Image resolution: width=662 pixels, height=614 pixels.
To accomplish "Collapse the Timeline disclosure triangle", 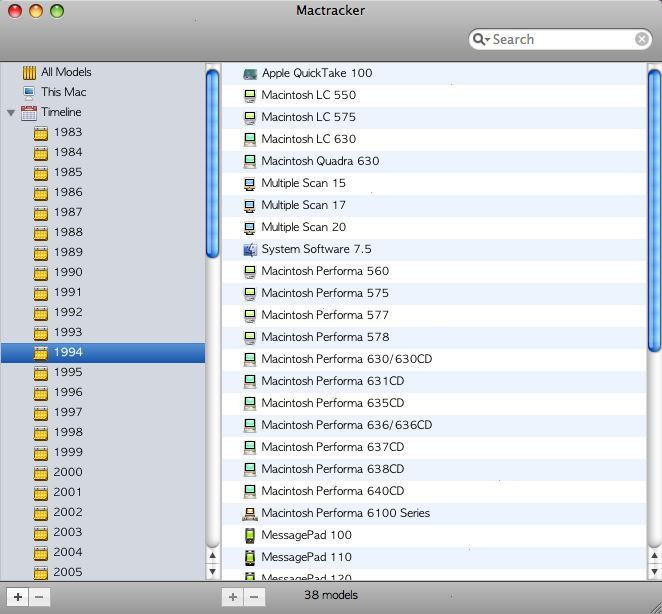I will pos(11,113).
